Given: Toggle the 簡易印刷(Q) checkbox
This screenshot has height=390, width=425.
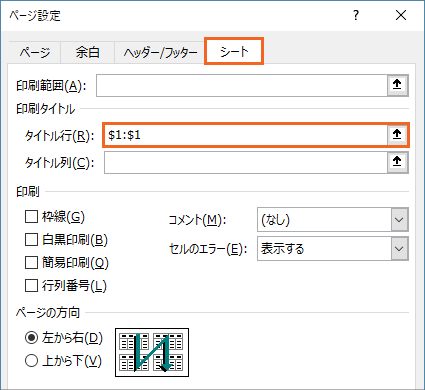Looking at the screenshot, I should (x=31, y=263).
